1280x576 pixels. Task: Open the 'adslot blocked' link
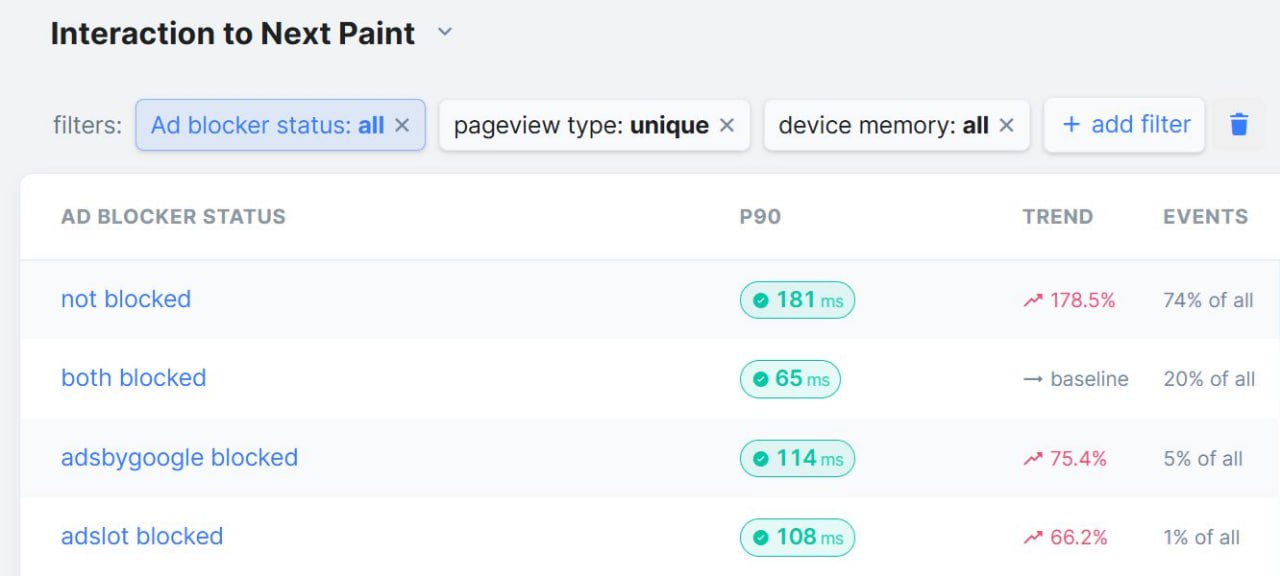pyautogui.click(x=142, y=537)
